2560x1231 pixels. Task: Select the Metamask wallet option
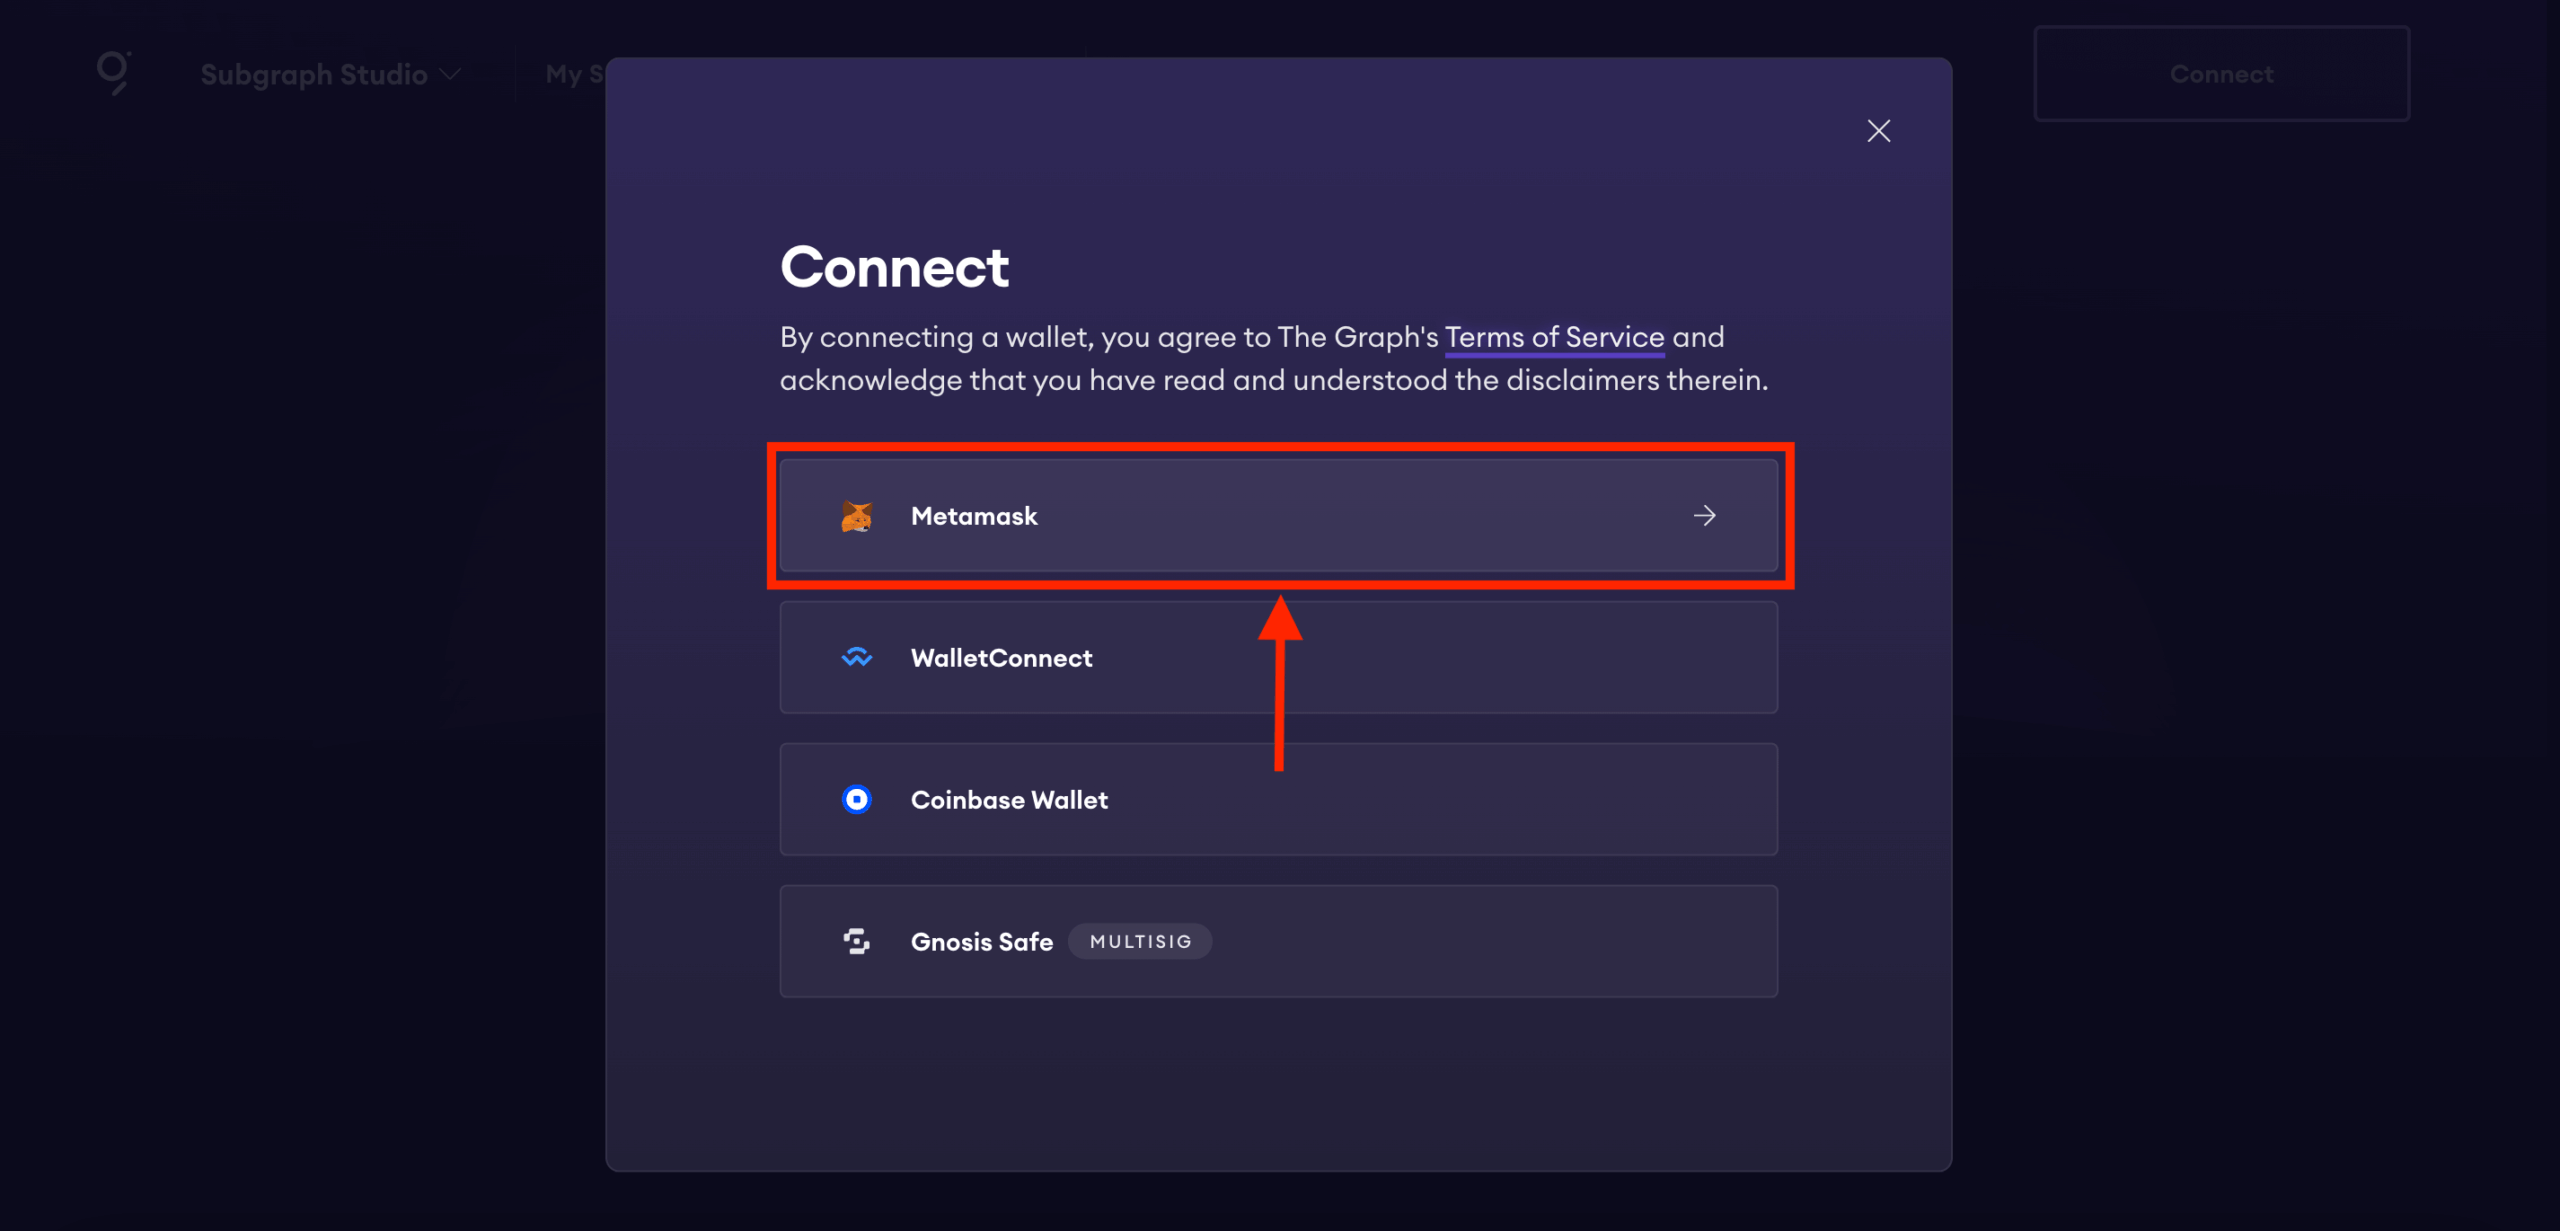click(x=1278, y=516)
